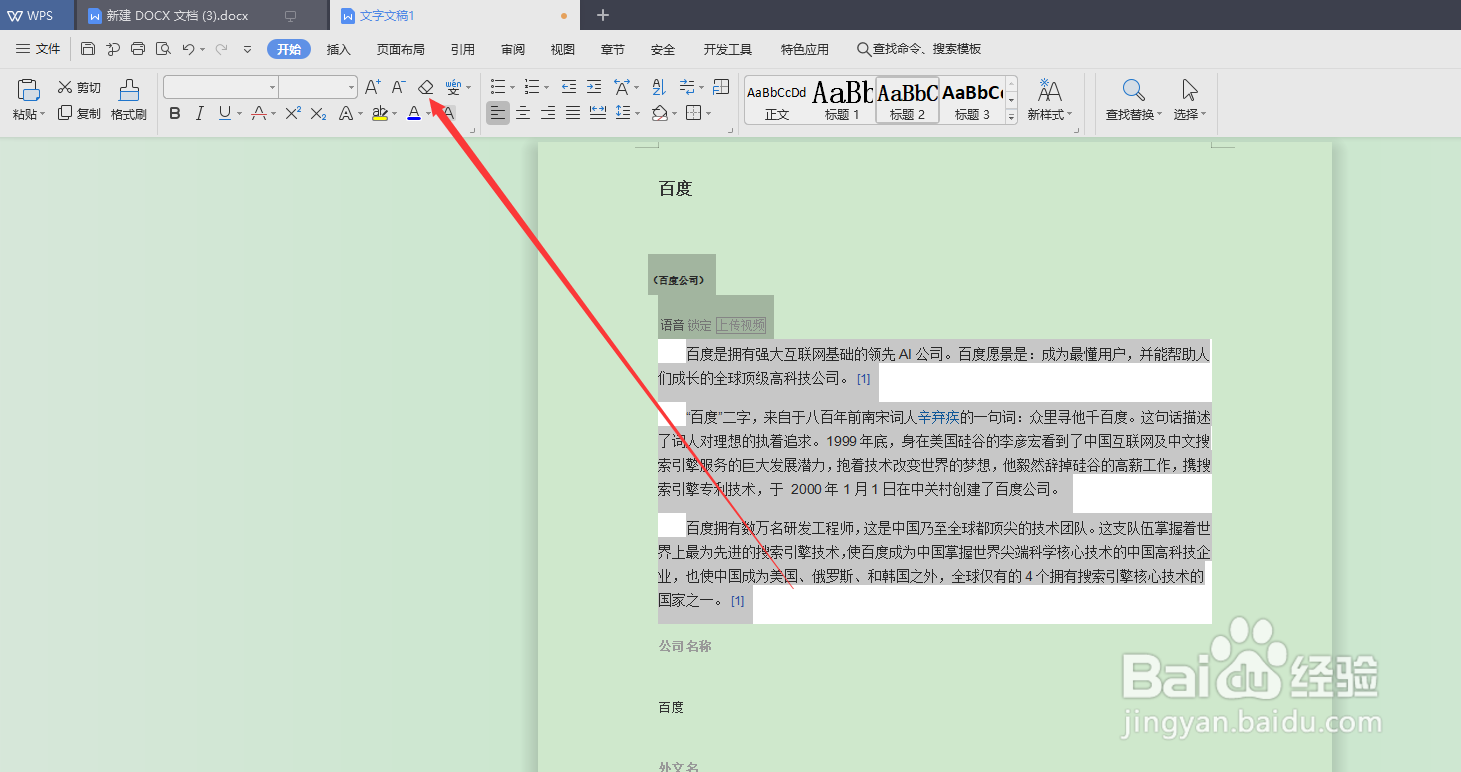Toggle Align Right paragraph button

[548, 113]
